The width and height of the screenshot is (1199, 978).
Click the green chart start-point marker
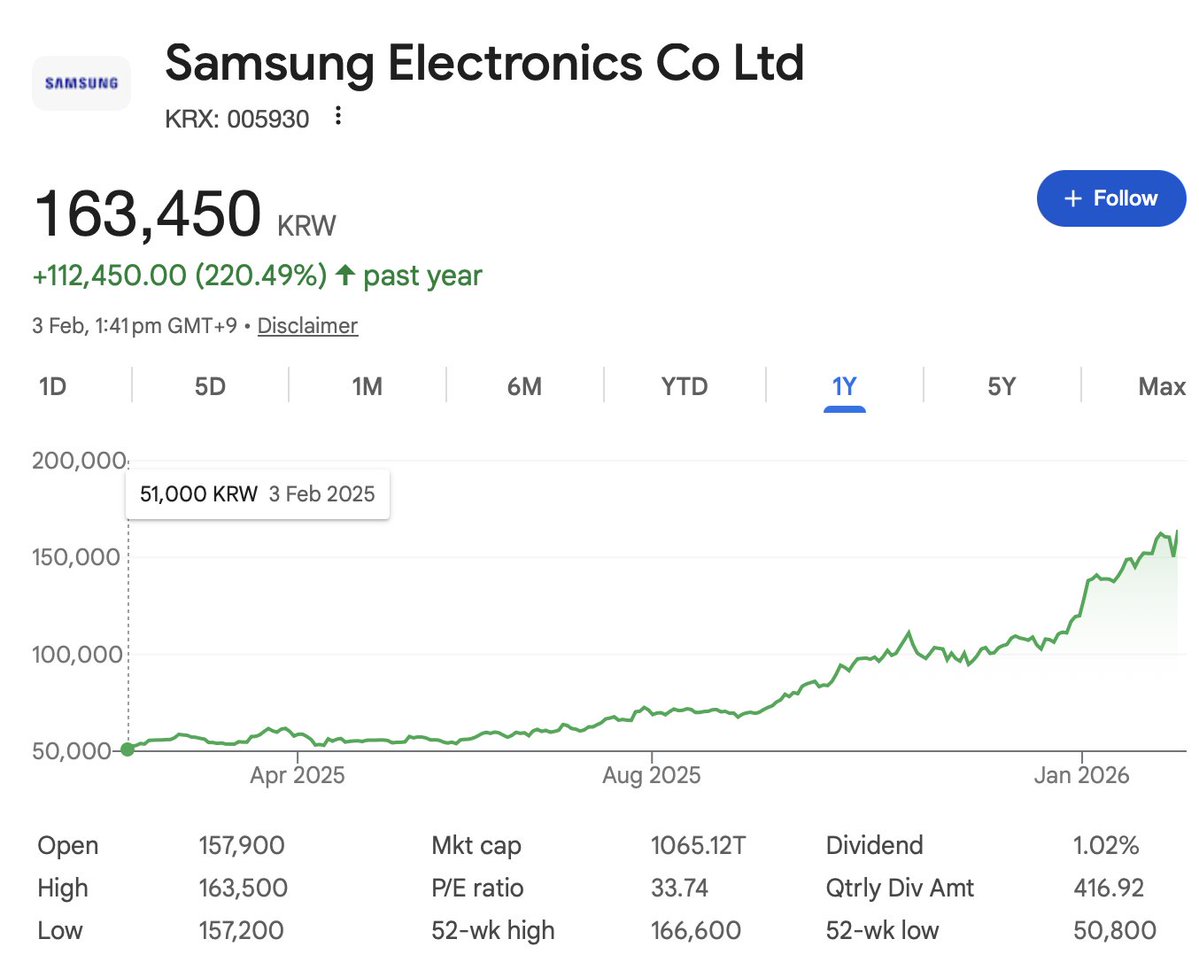pyautogui.click(x=127, y=749)
